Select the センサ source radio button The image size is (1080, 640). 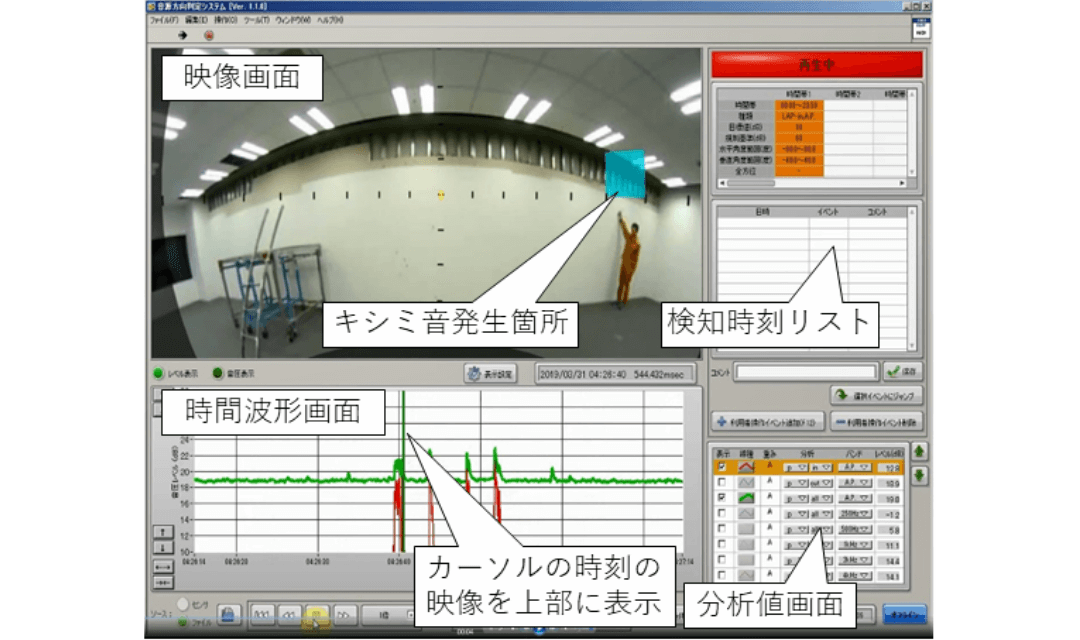183,604
